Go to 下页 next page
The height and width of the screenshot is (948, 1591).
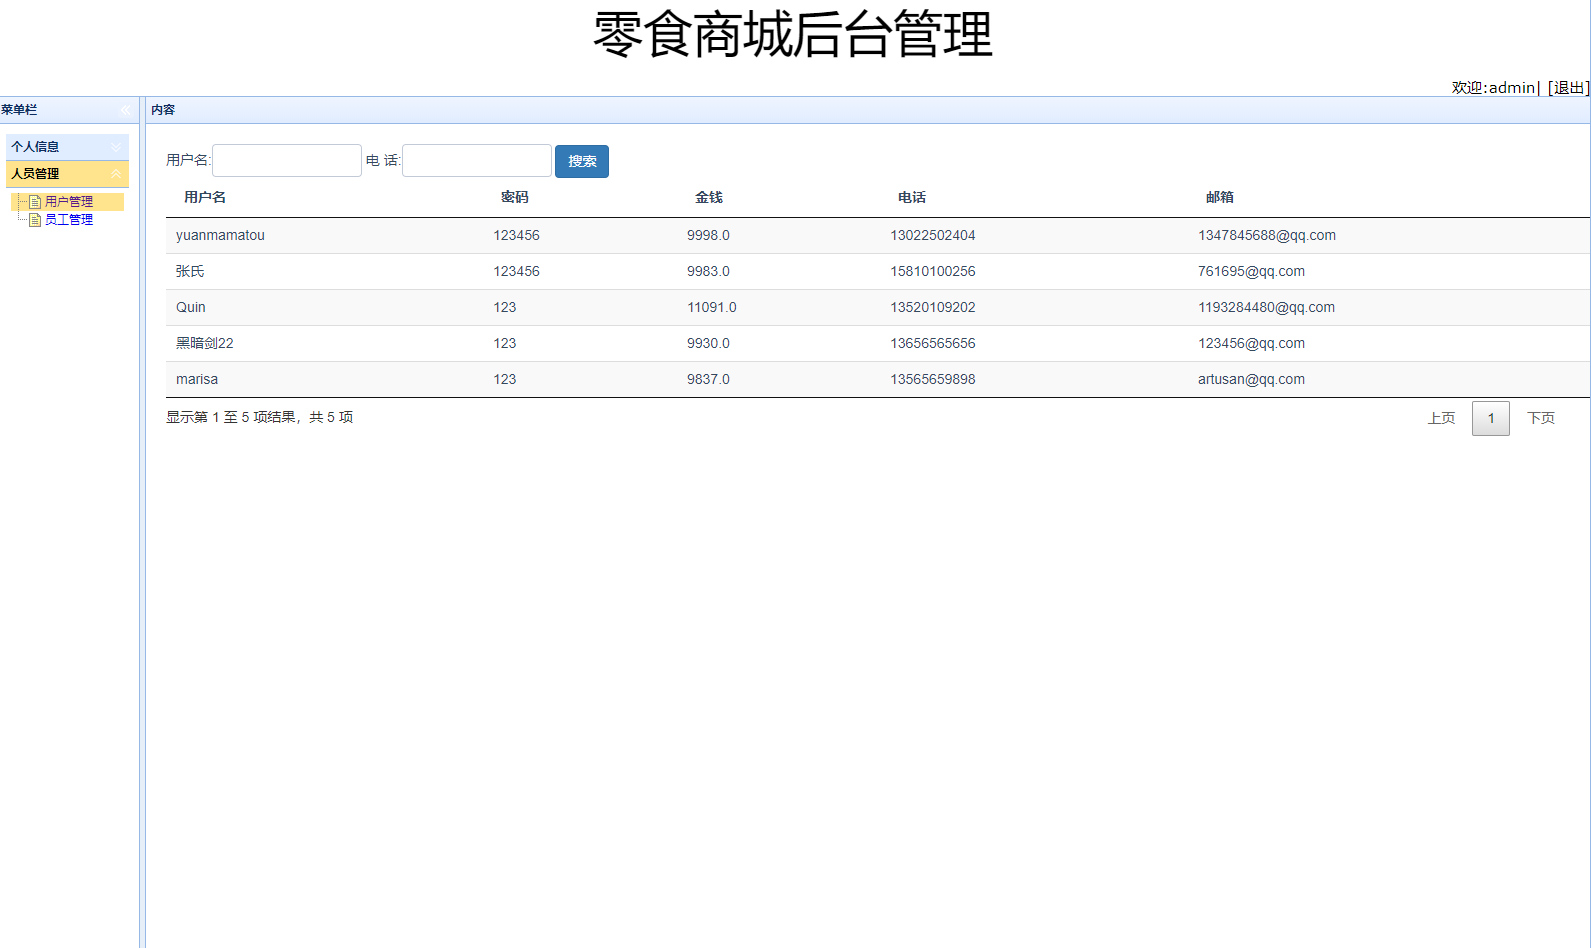pos(1541,418)
